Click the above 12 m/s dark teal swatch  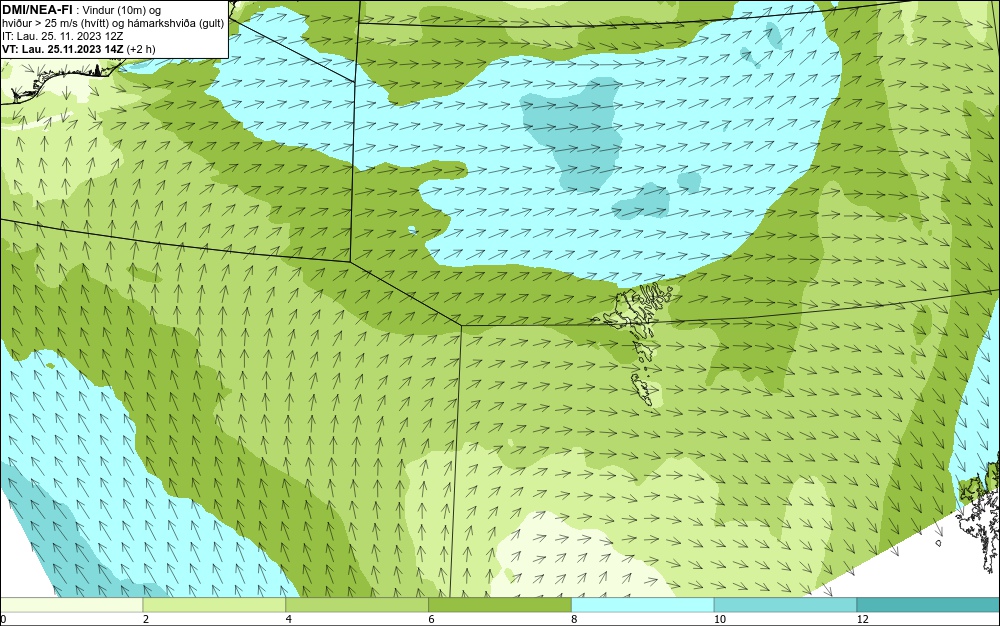(928, 605)
